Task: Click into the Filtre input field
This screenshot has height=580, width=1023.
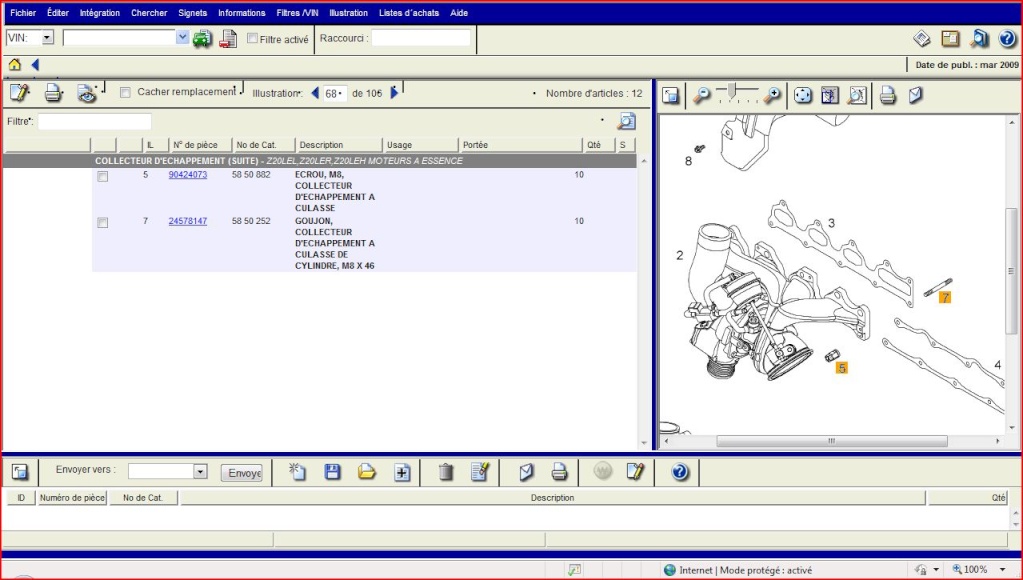Action: tap(95, 121)
